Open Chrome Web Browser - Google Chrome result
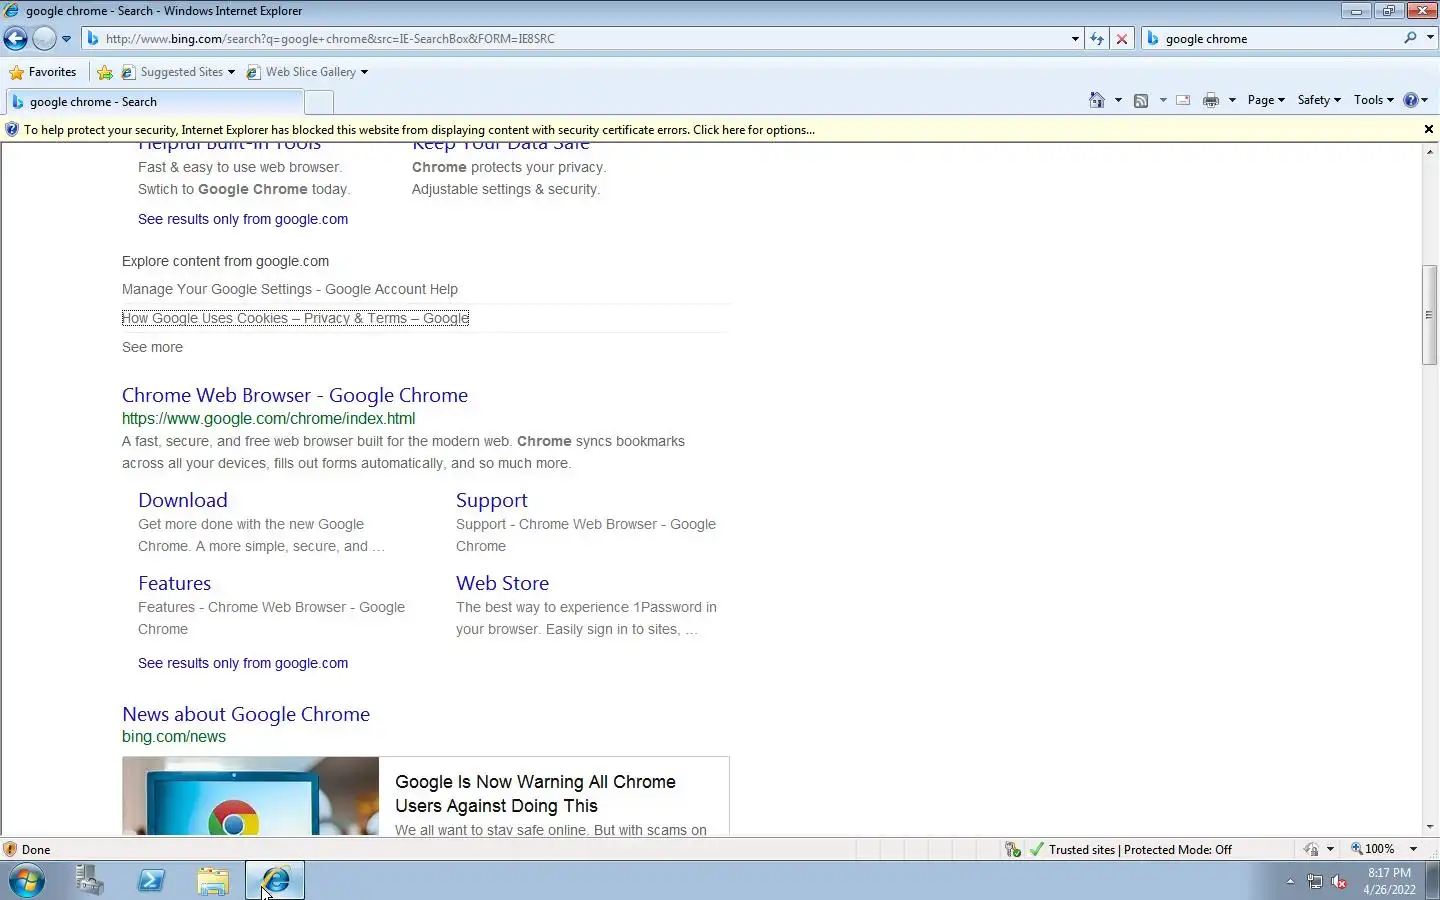1440x900 pixels. 295,395
